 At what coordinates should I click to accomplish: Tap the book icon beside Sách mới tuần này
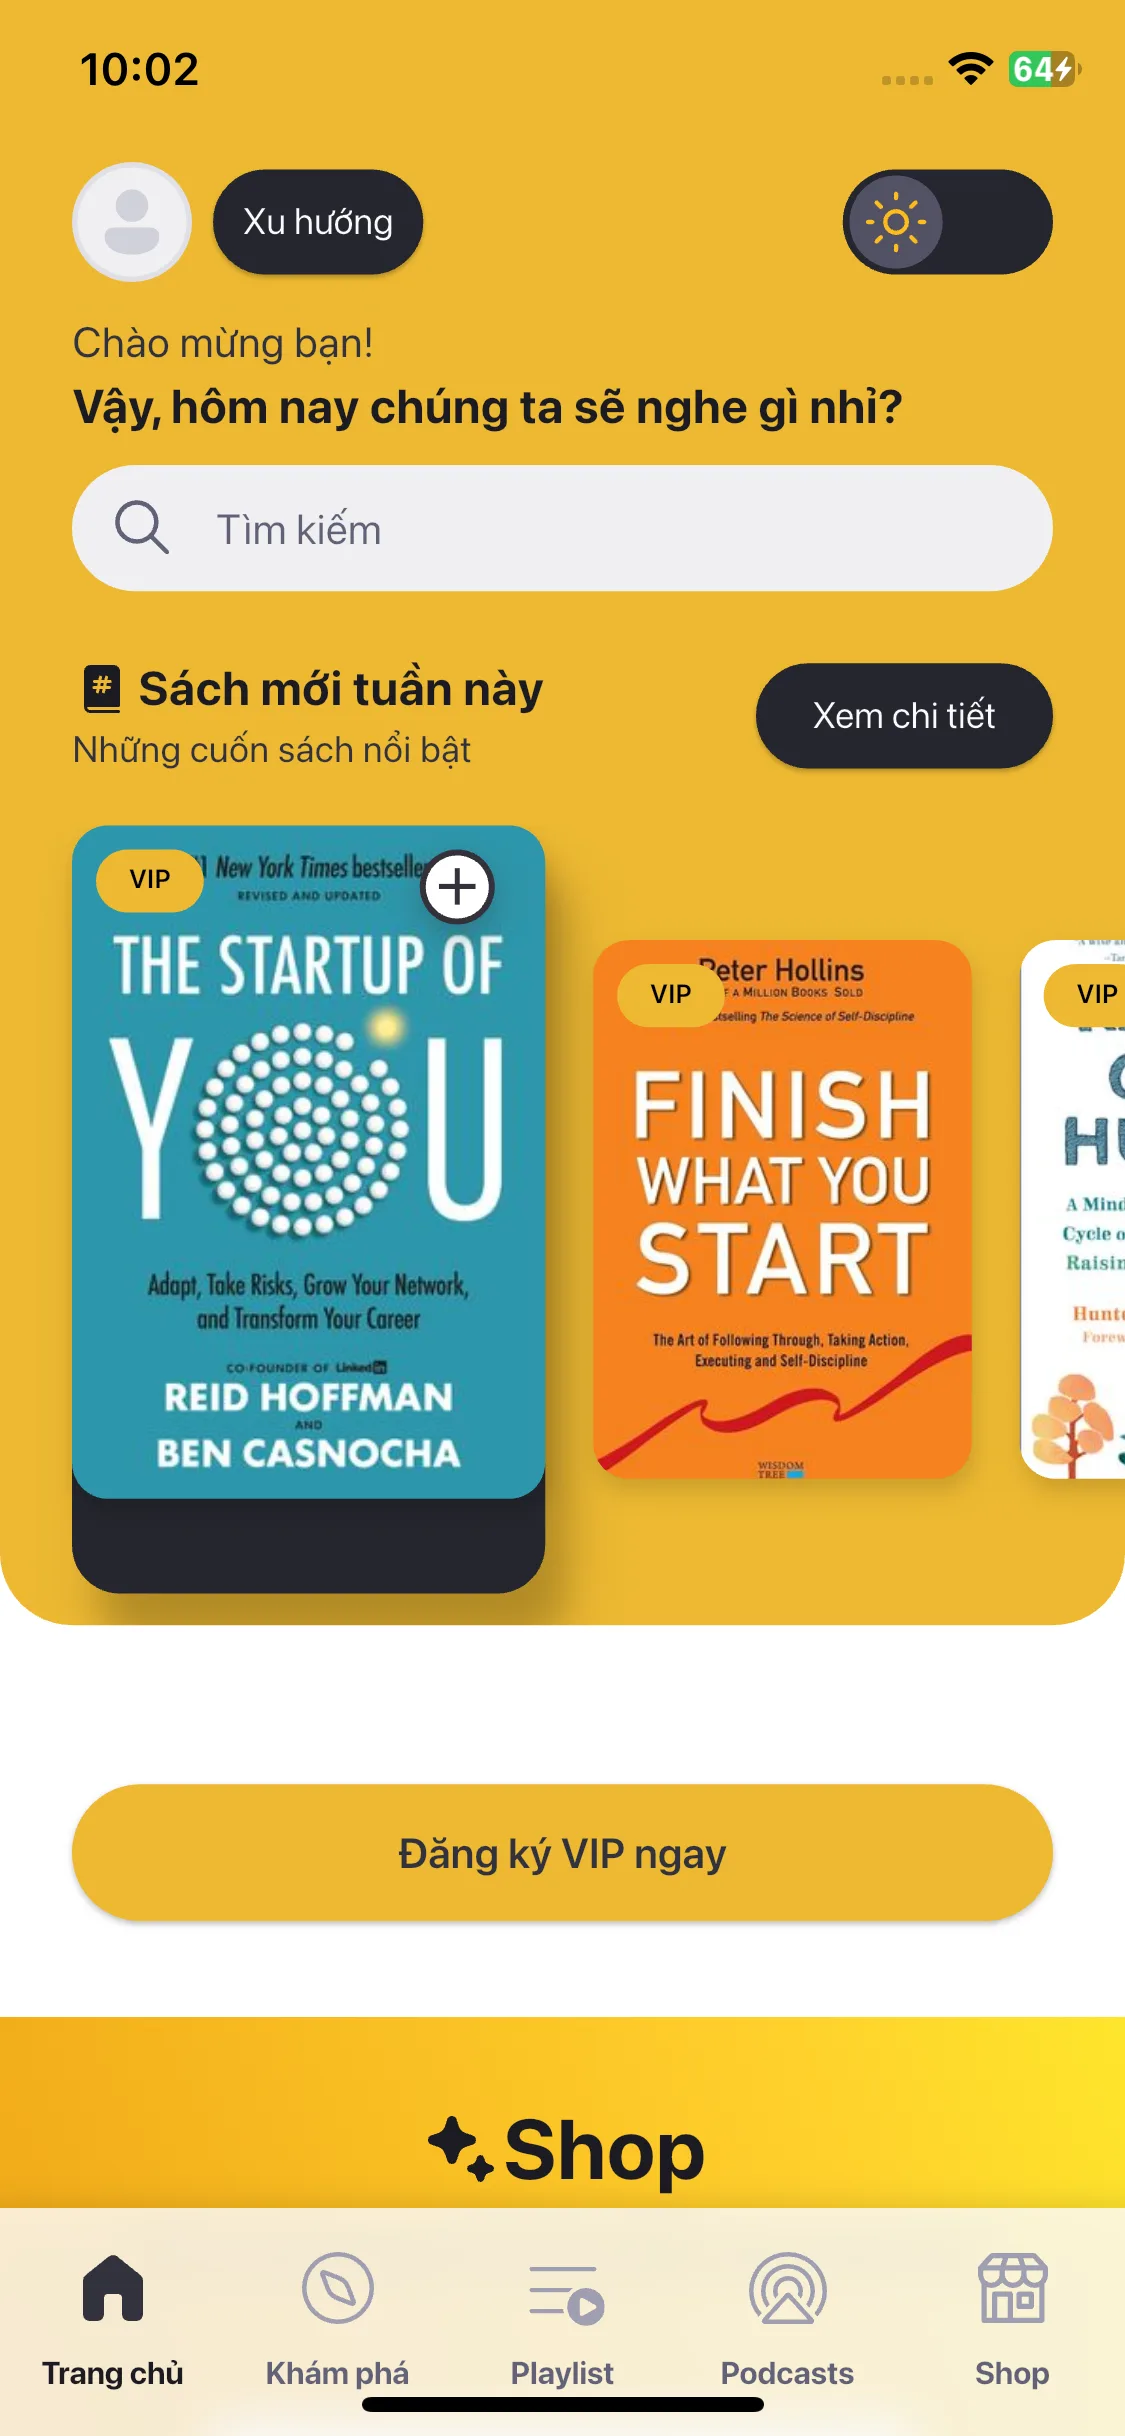coord(102,689)
